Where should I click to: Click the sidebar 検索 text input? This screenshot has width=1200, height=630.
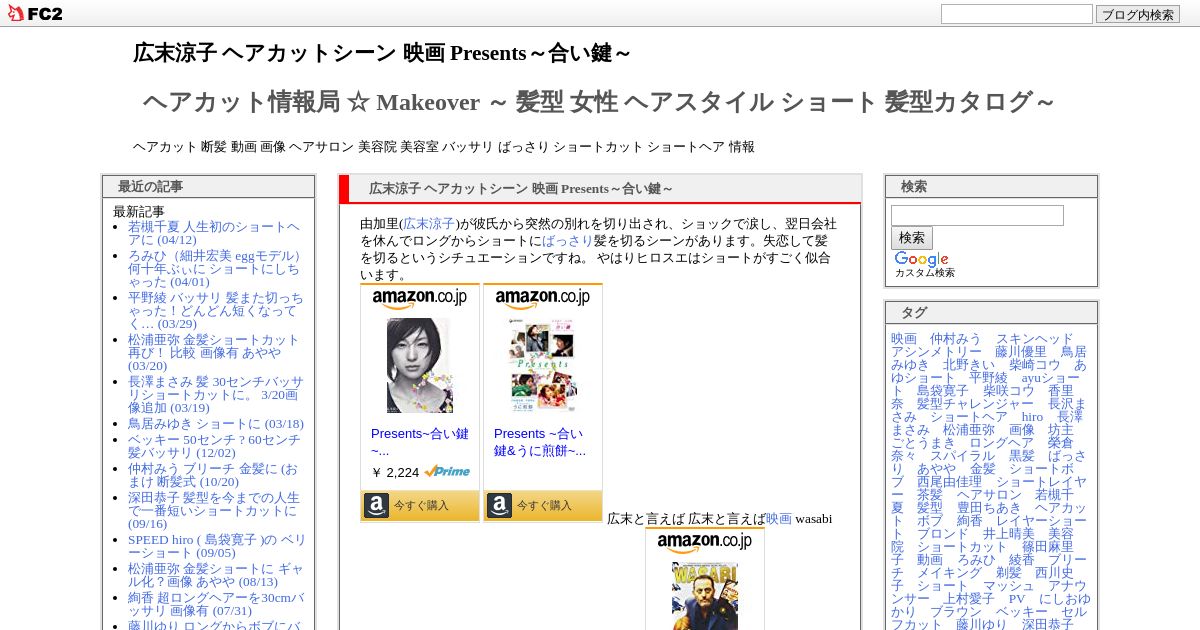[x=977, y=215]
